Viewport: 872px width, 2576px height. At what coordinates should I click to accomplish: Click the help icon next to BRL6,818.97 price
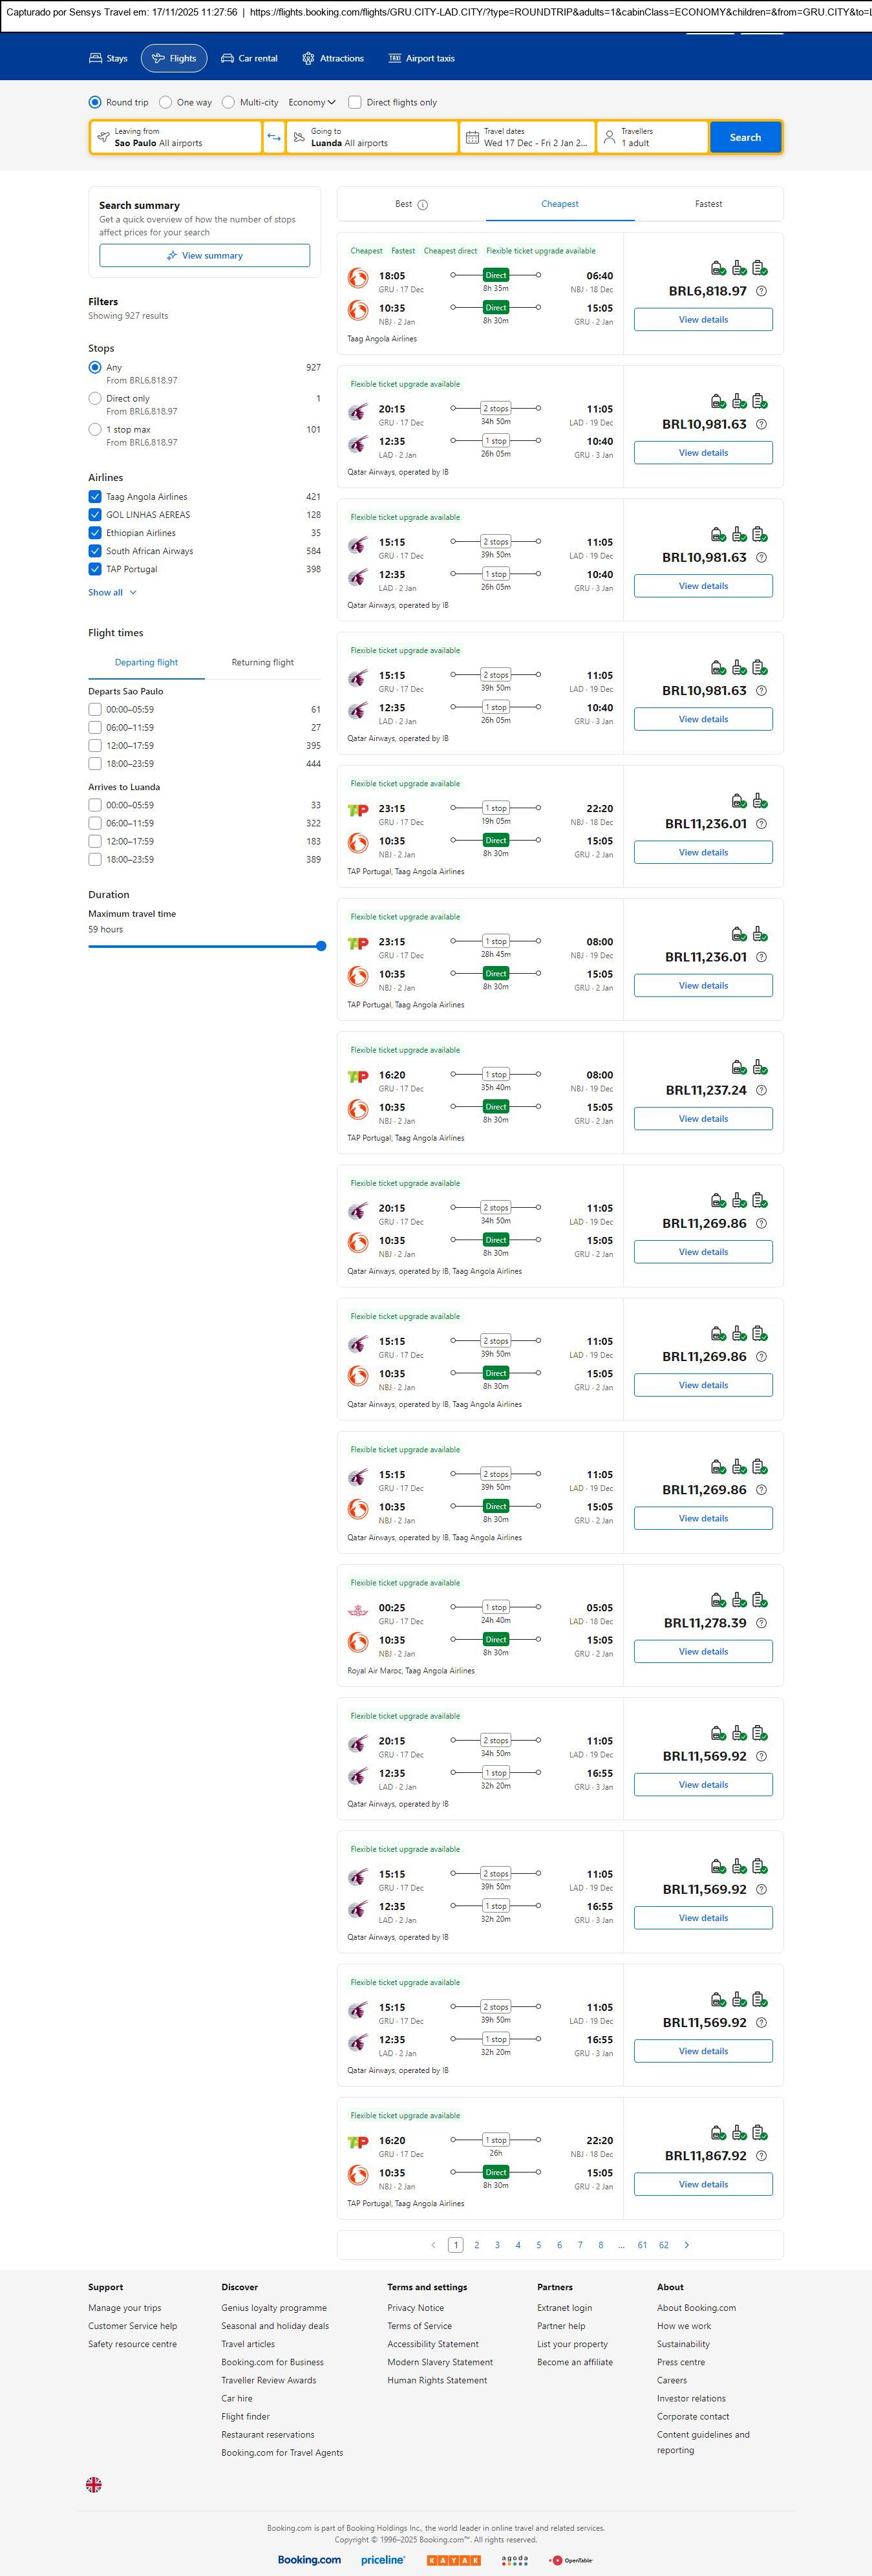[761, 291]
